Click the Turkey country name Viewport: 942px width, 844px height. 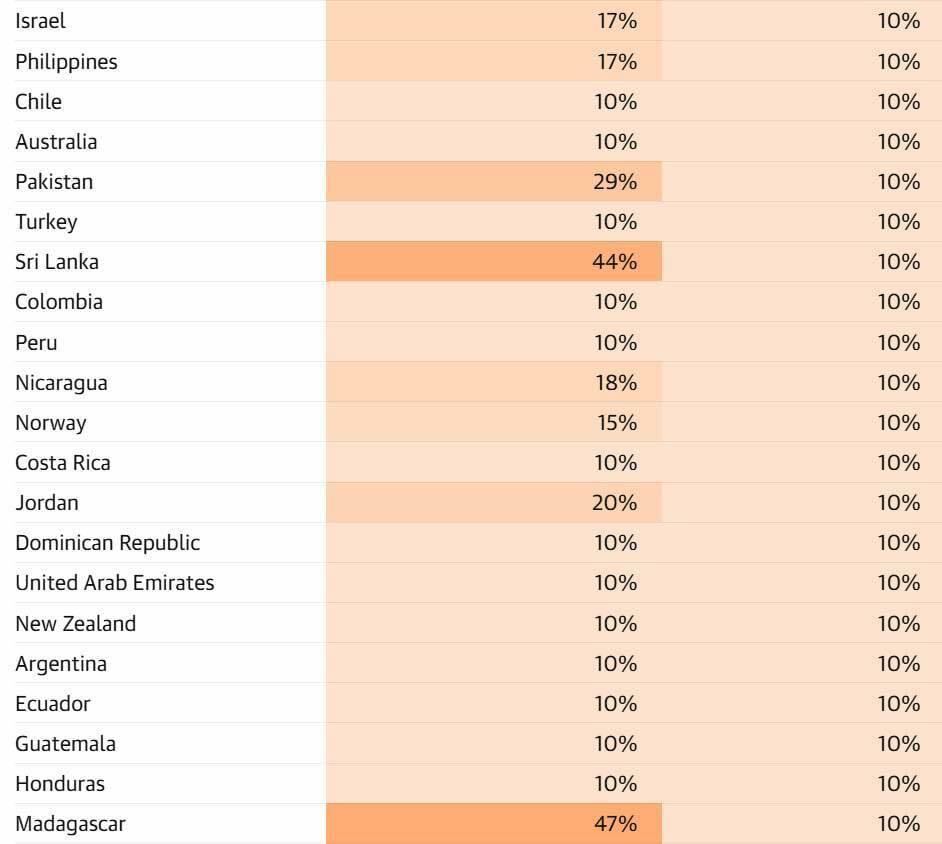(46, 222)
